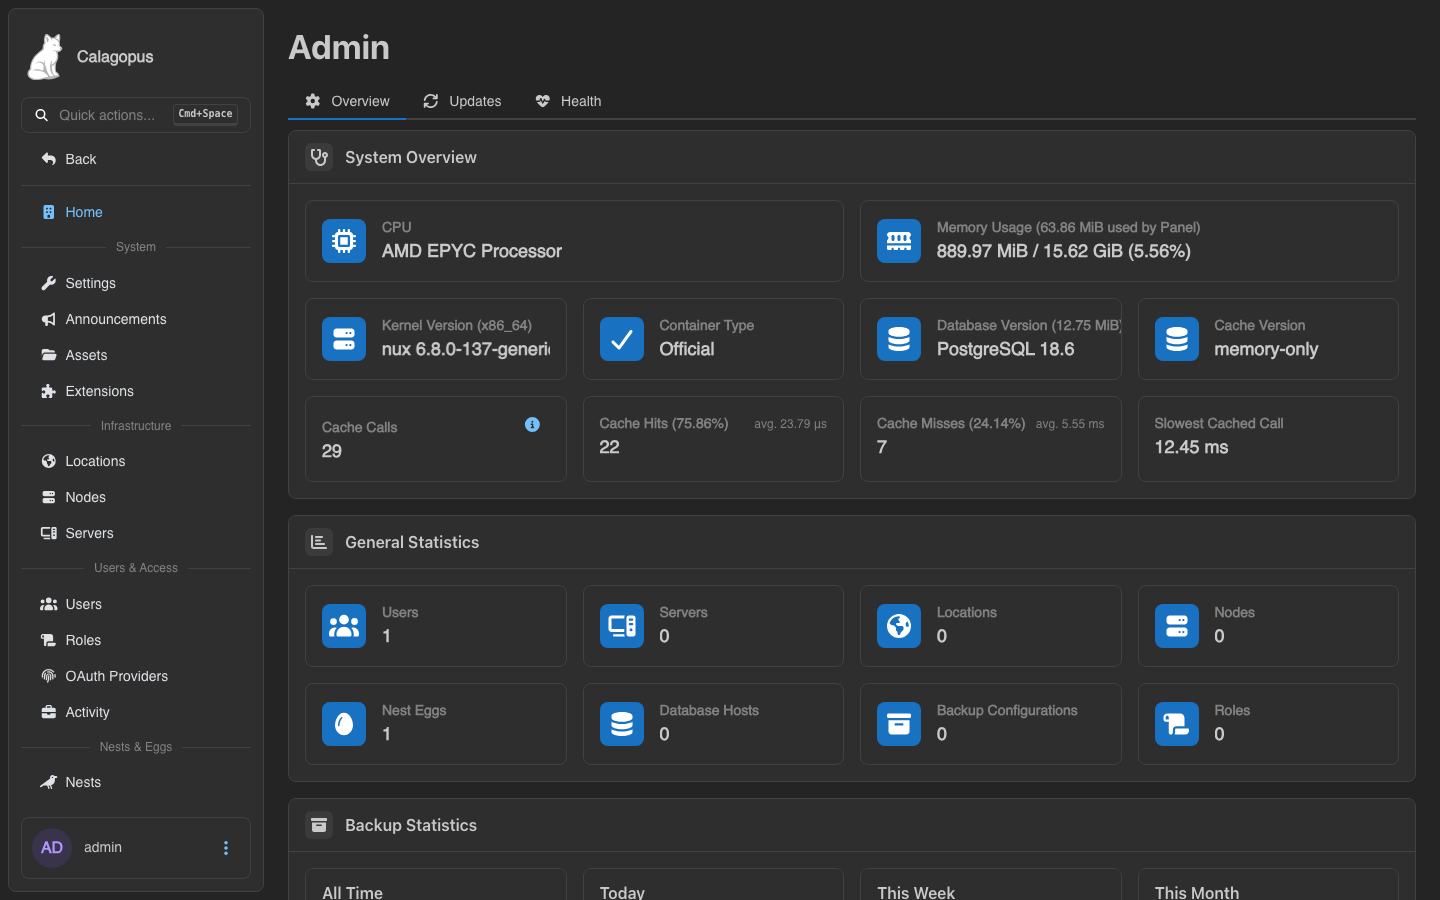
Task: Click the Database Hosts icon
Action: pyautogui.click(x=622, y=724)
